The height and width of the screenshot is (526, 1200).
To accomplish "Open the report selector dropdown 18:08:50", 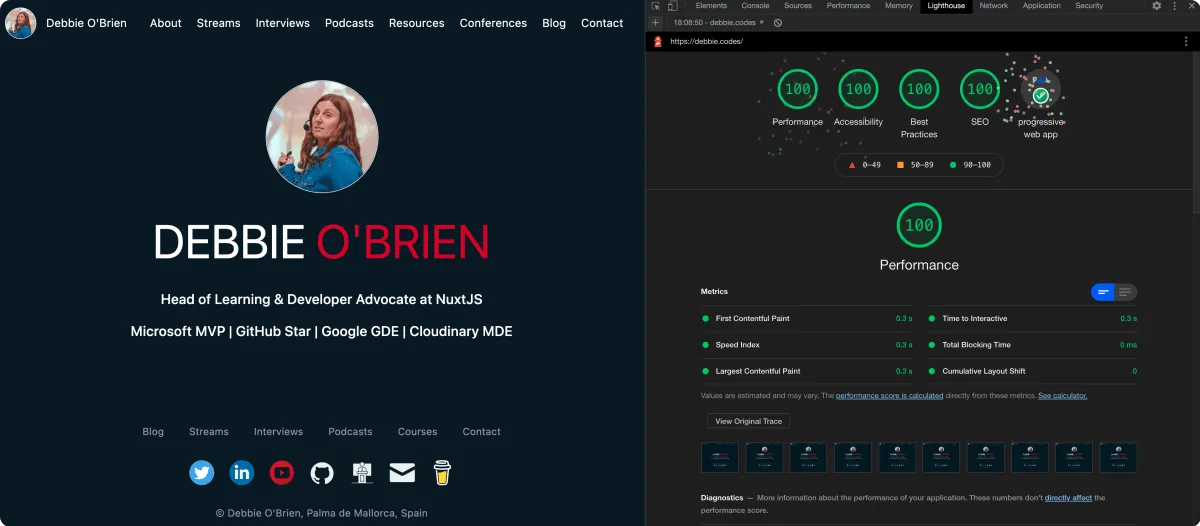I will [718, 22].
